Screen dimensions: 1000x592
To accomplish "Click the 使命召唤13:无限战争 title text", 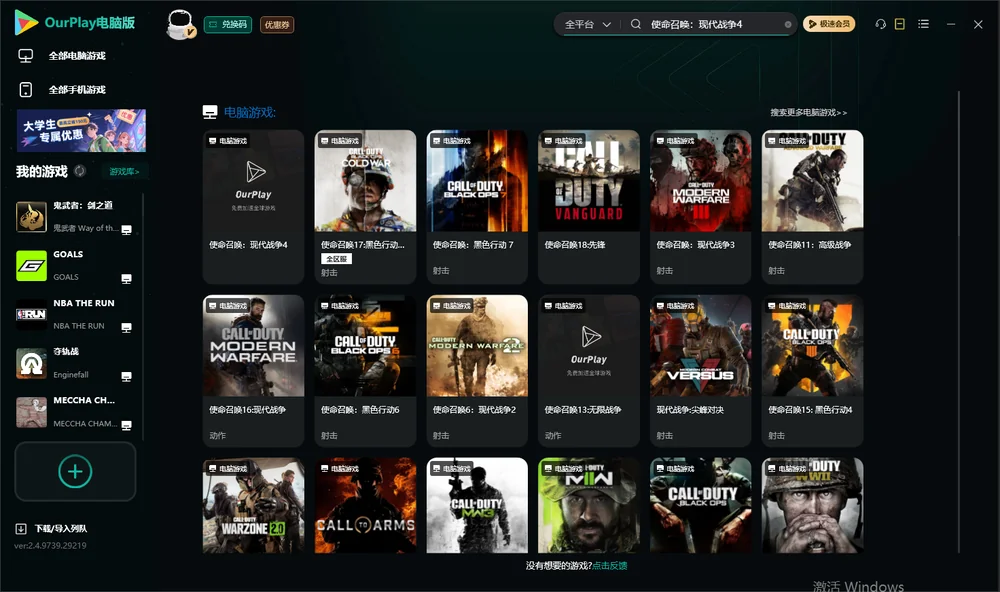I will (582, 410).
